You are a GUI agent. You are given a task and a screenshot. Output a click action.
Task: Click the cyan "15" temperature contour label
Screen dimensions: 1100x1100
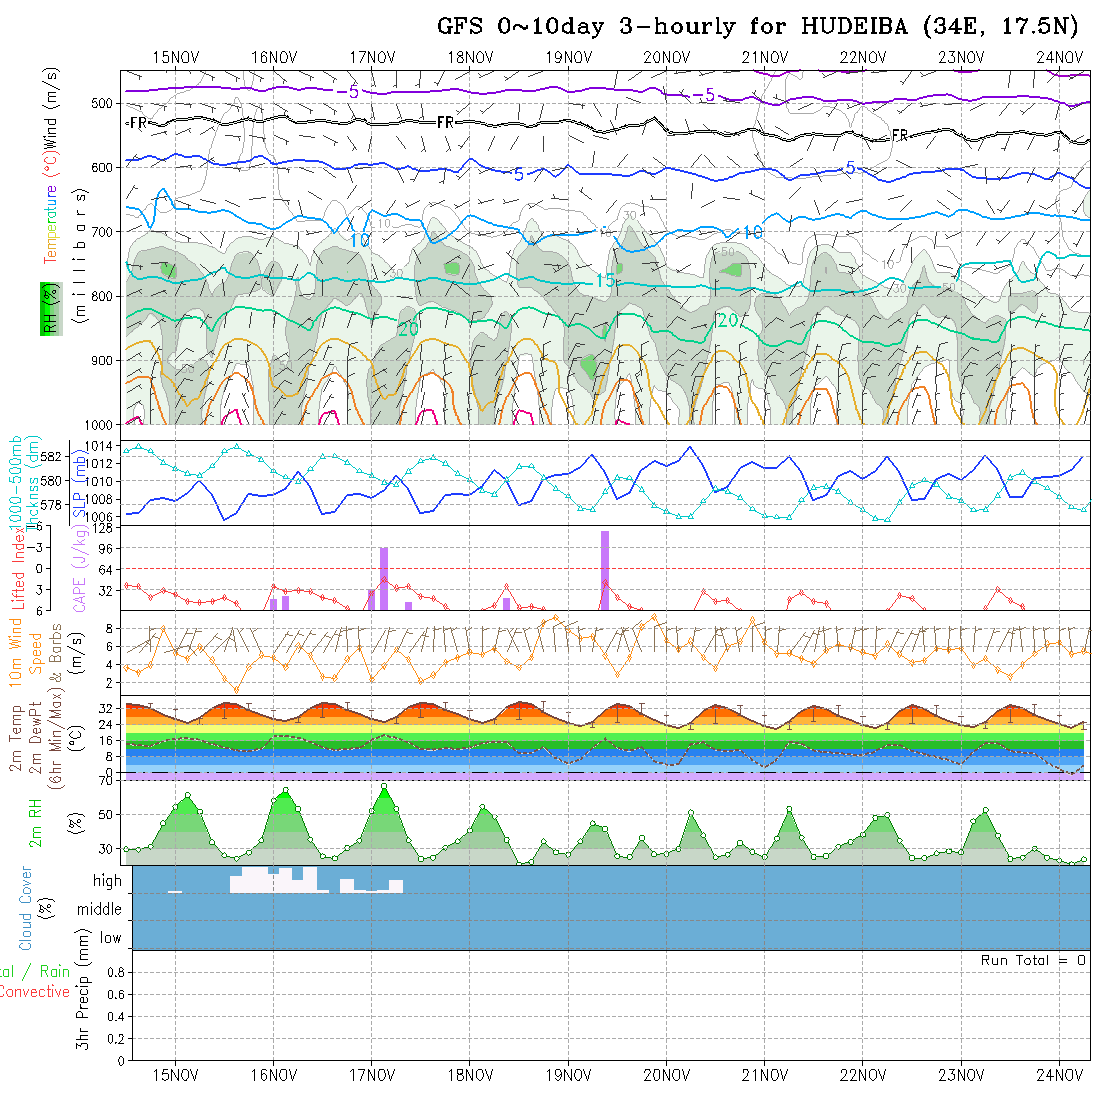605,281
